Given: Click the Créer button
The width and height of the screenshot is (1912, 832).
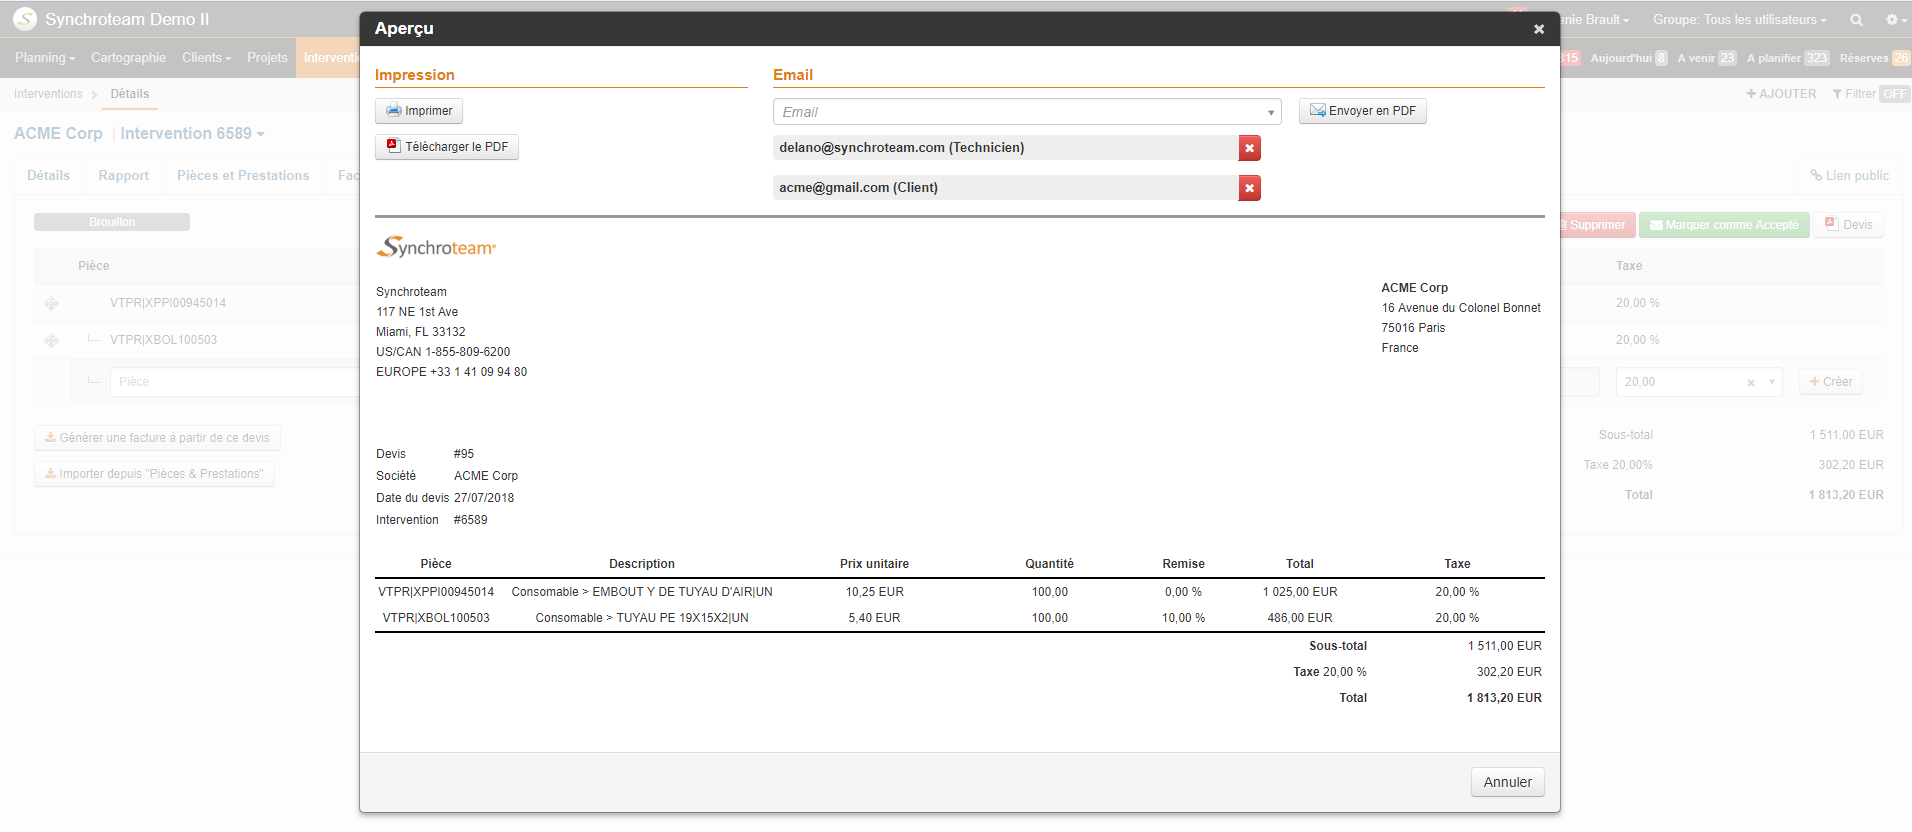Looking at the screenshot, I should 1831,382.
